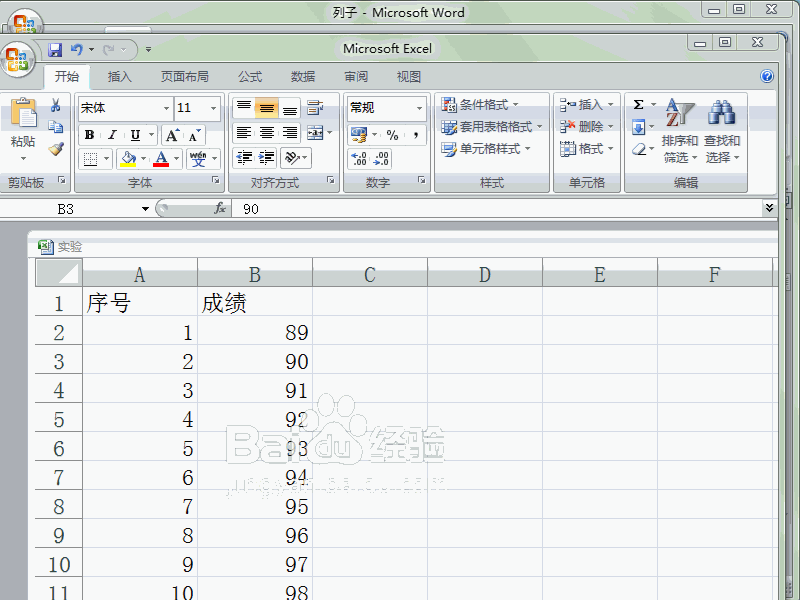Activate the Format Painter brush
The image size is (800, 600).
(56, 148)
